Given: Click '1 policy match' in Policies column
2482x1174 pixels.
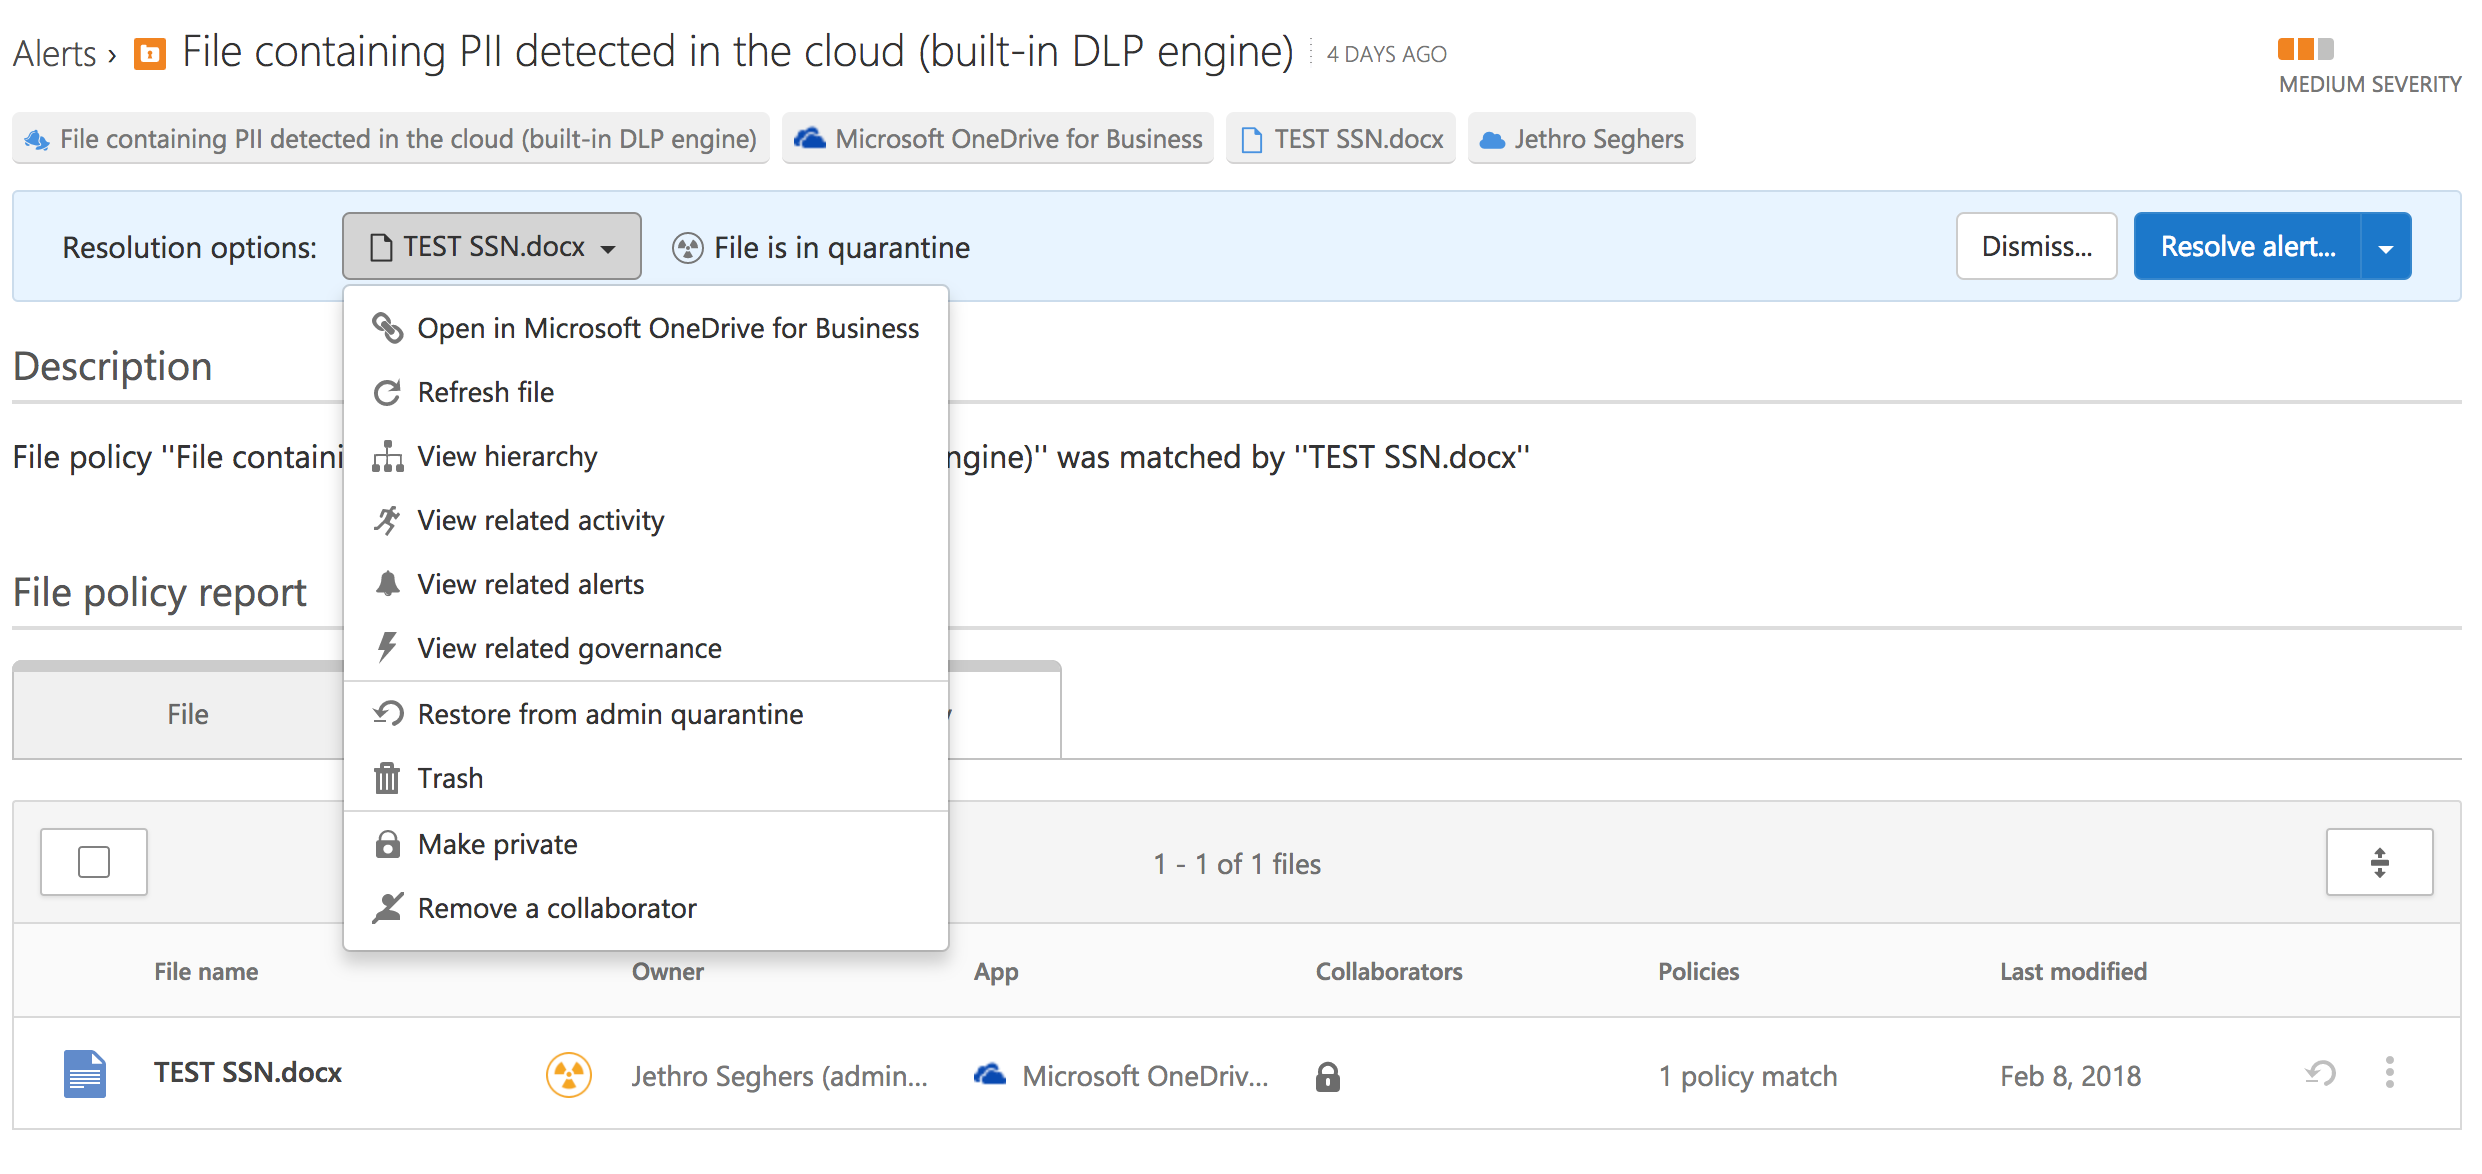Looking at the screenshot, I should 1748,1076.
